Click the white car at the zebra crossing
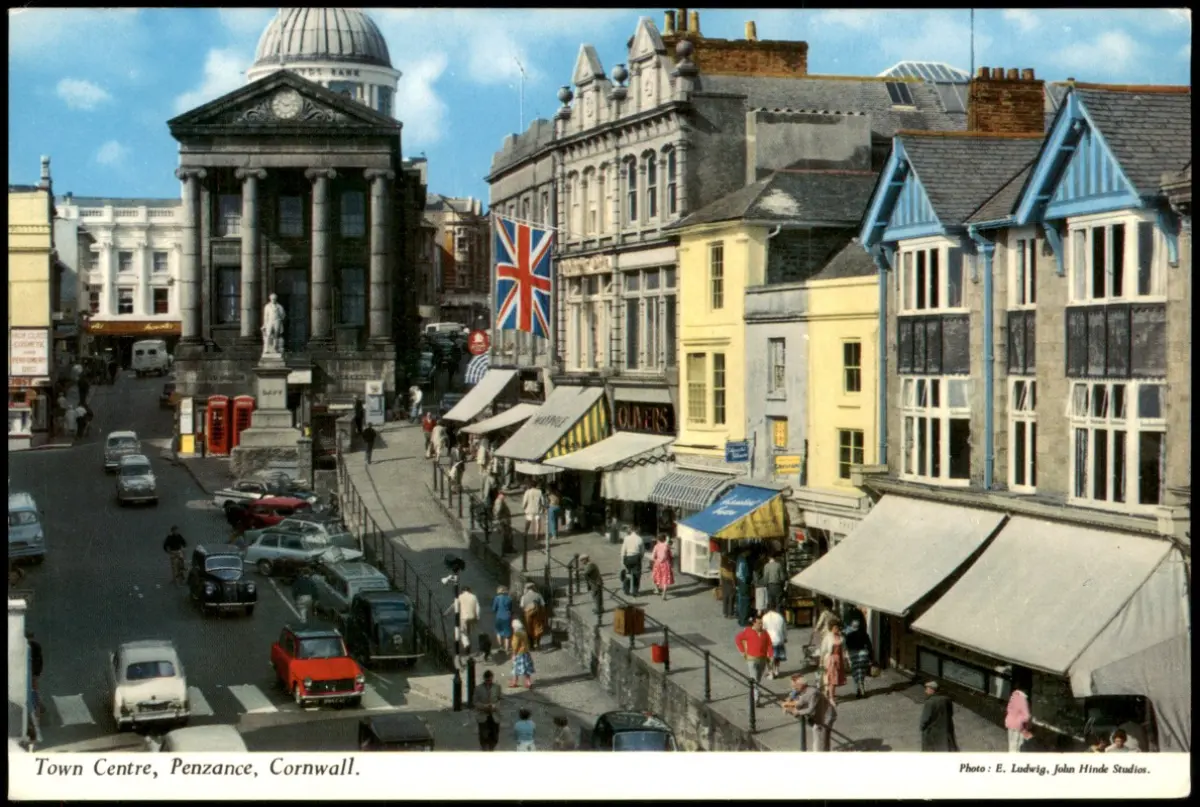The width and height of the screenshot is (1200, 807). 148,682
